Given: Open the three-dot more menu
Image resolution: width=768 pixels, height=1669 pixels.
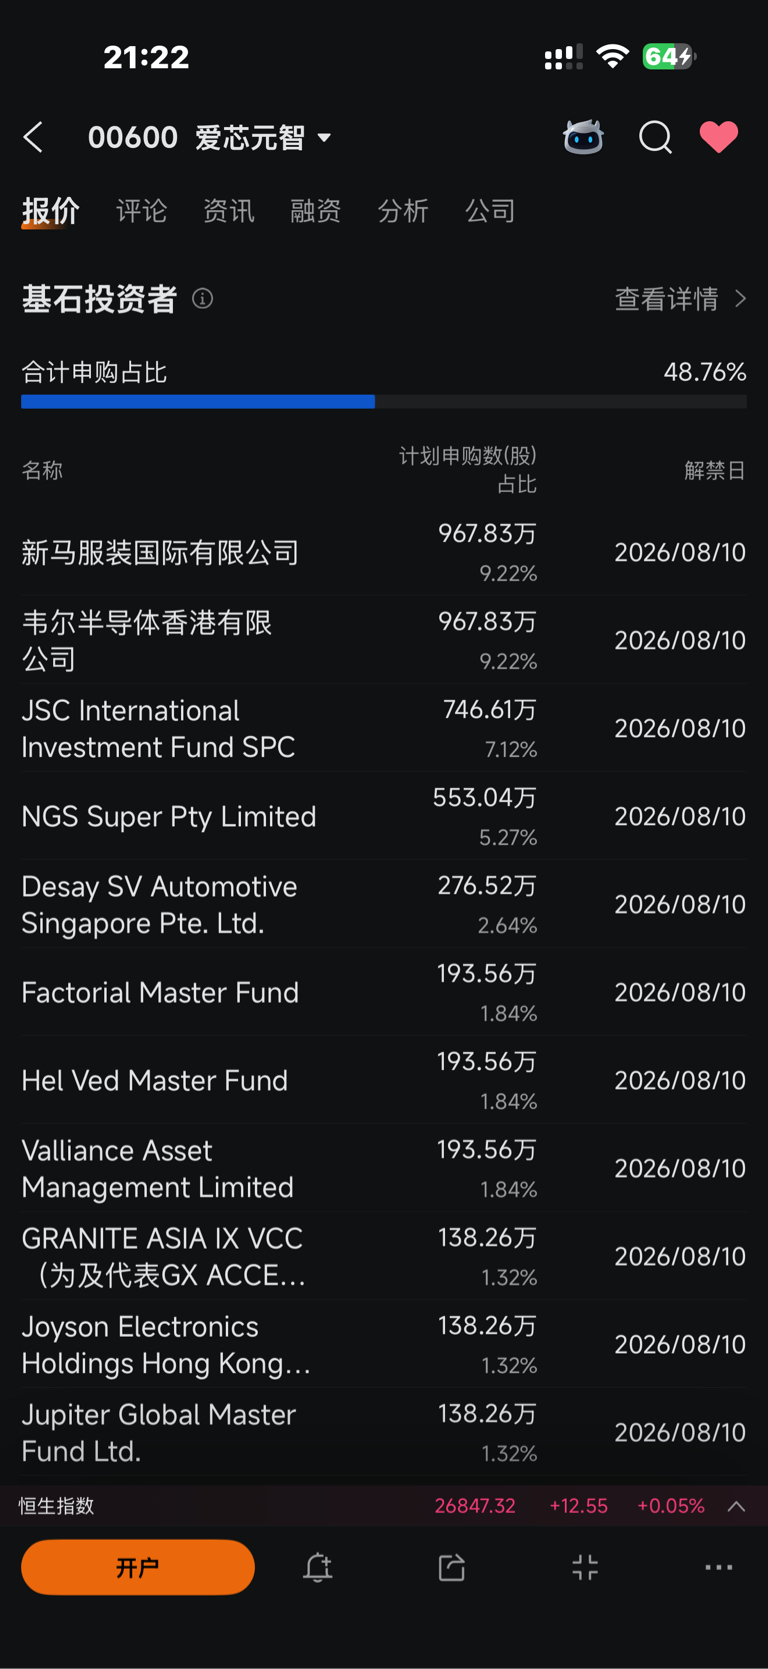Looking at the screenshot, I should click(719, 1567).
